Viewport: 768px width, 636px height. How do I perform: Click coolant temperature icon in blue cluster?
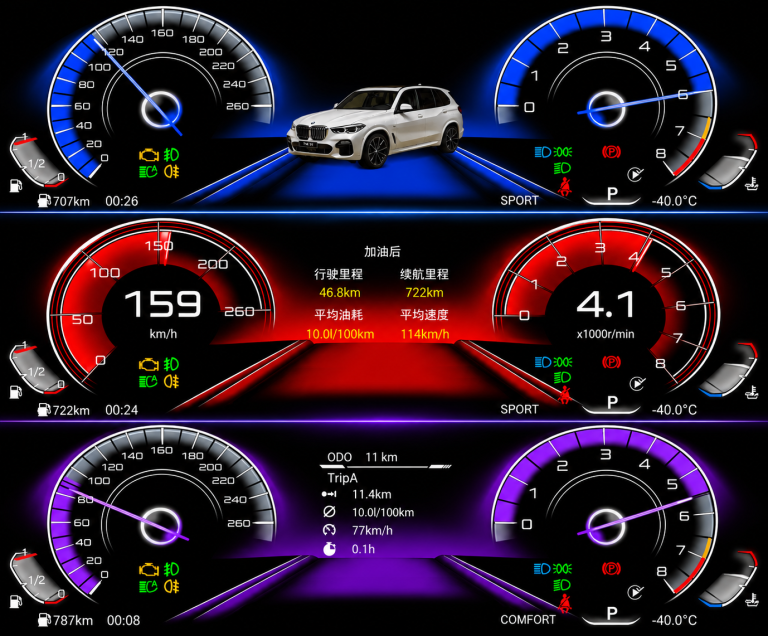(x=752, y=184)
